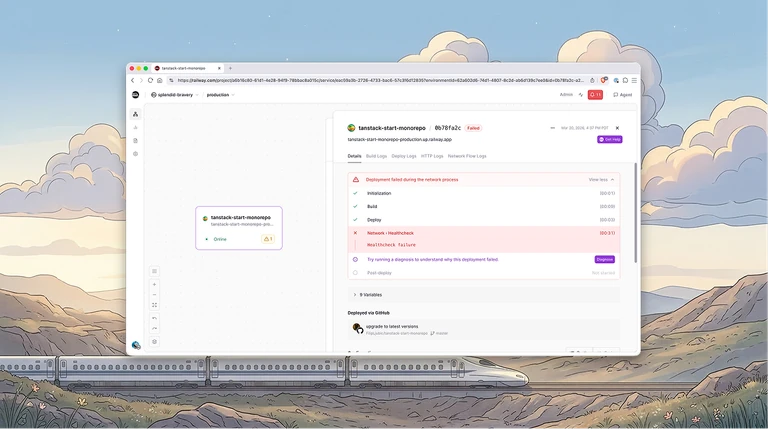Click the Network › Healthcheck failed step
Screen dimensions: 768x429
pyautogui.click(x=483, y=233)
